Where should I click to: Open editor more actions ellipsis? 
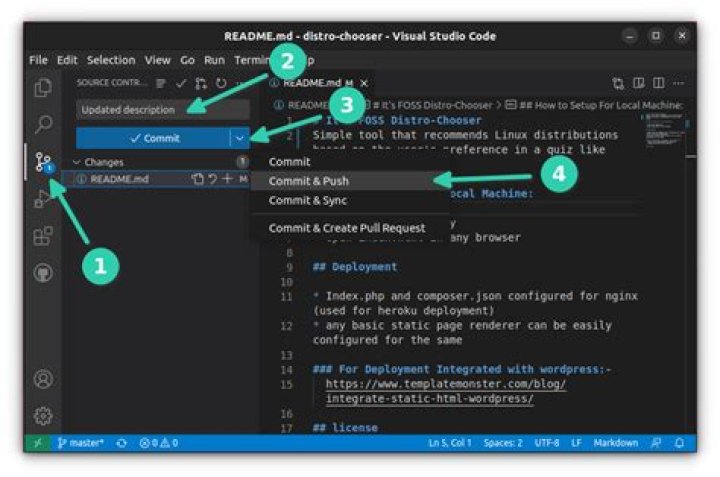pos(678,83)
